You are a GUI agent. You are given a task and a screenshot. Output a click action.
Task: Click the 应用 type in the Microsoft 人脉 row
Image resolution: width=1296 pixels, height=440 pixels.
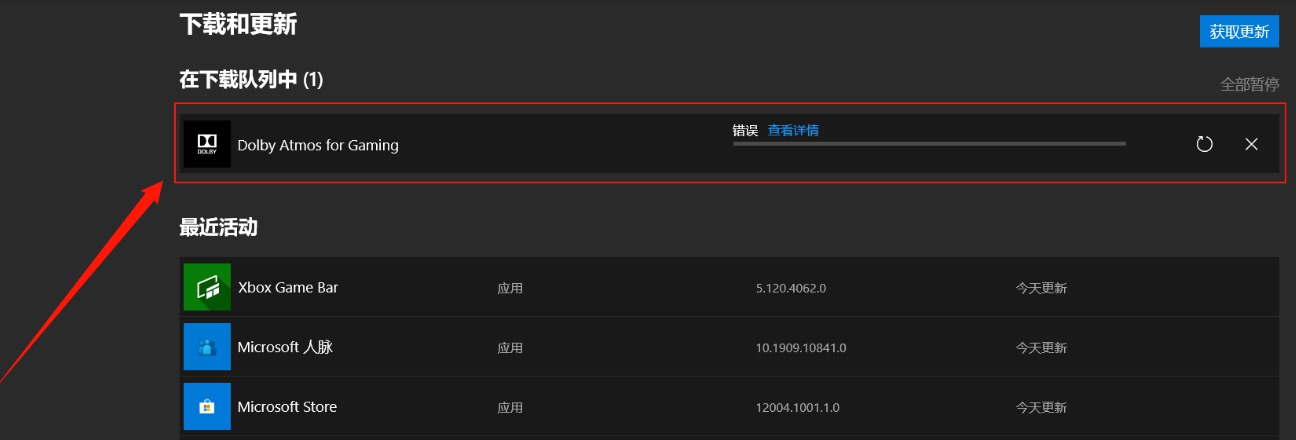coord(510,348)
